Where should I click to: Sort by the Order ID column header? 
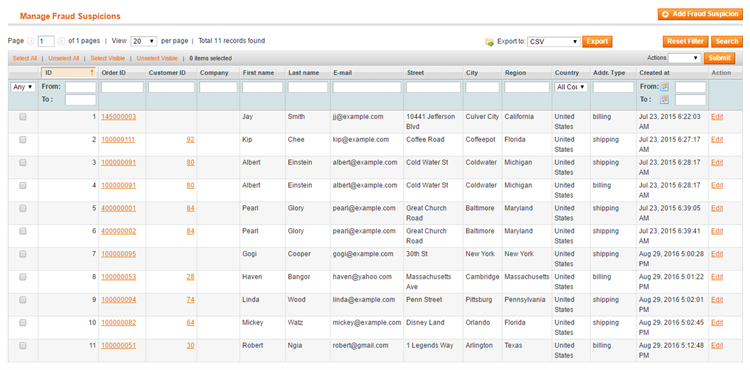[x=114, y=73]
